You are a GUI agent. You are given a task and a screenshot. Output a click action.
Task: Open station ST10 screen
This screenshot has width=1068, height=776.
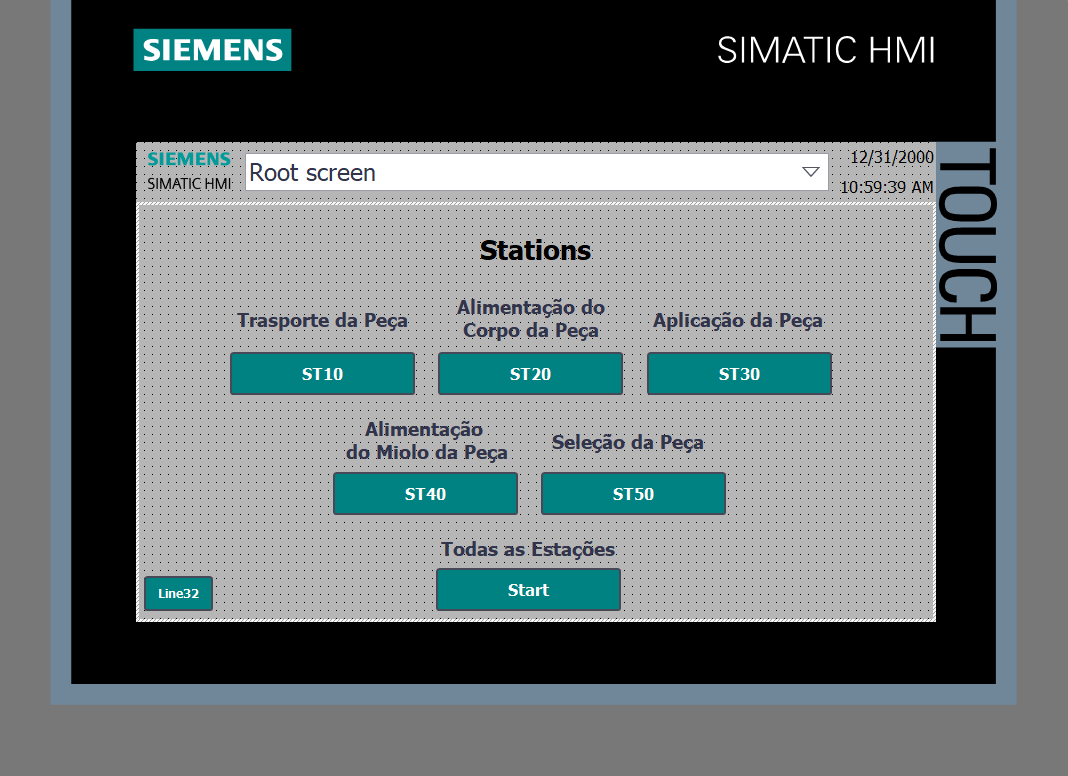(322, 373)
